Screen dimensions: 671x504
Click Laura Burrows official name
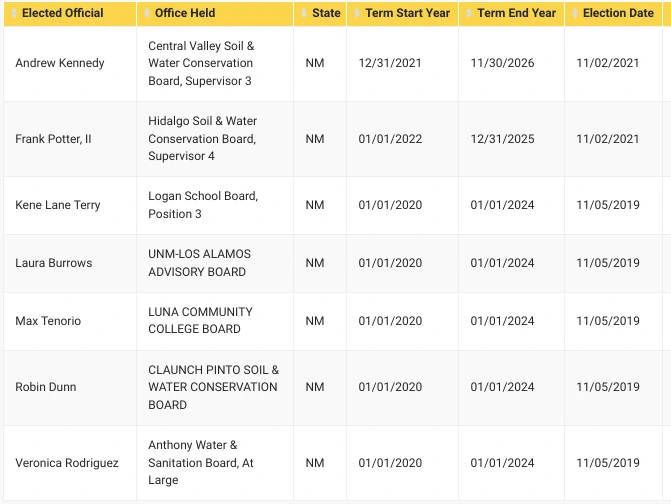(x=54, y=263)
